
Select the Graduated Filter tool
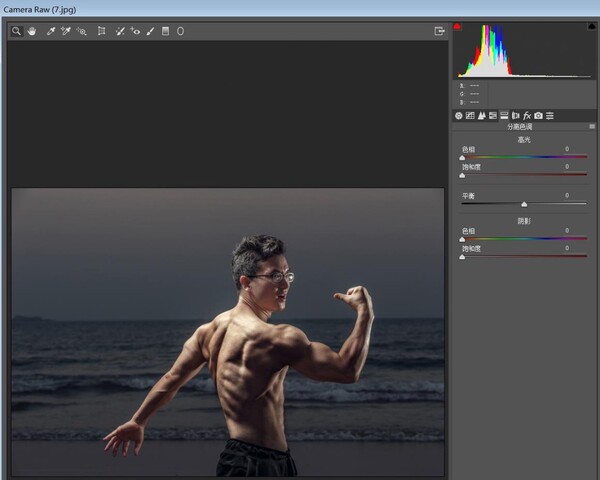165,31
